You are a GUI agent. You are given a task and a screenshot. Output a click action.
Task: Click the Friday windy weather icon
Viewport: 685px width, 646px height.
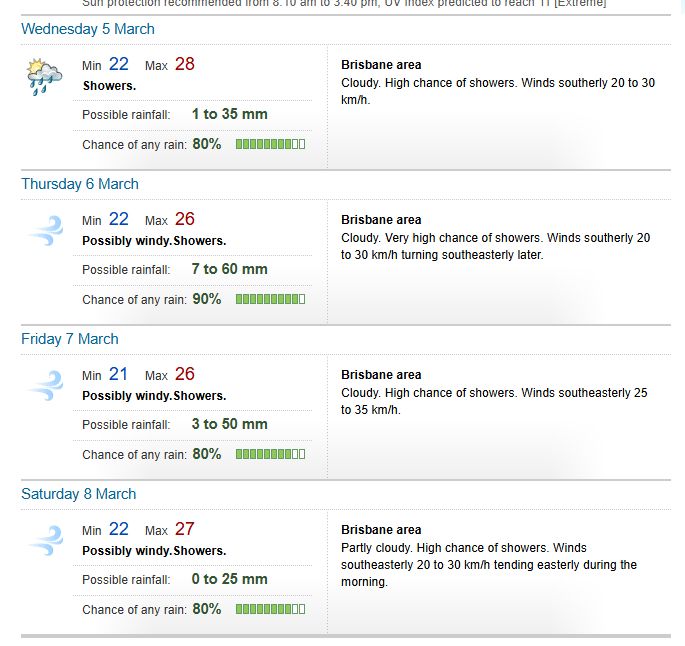pyautogui.click(x=45, y=386)
